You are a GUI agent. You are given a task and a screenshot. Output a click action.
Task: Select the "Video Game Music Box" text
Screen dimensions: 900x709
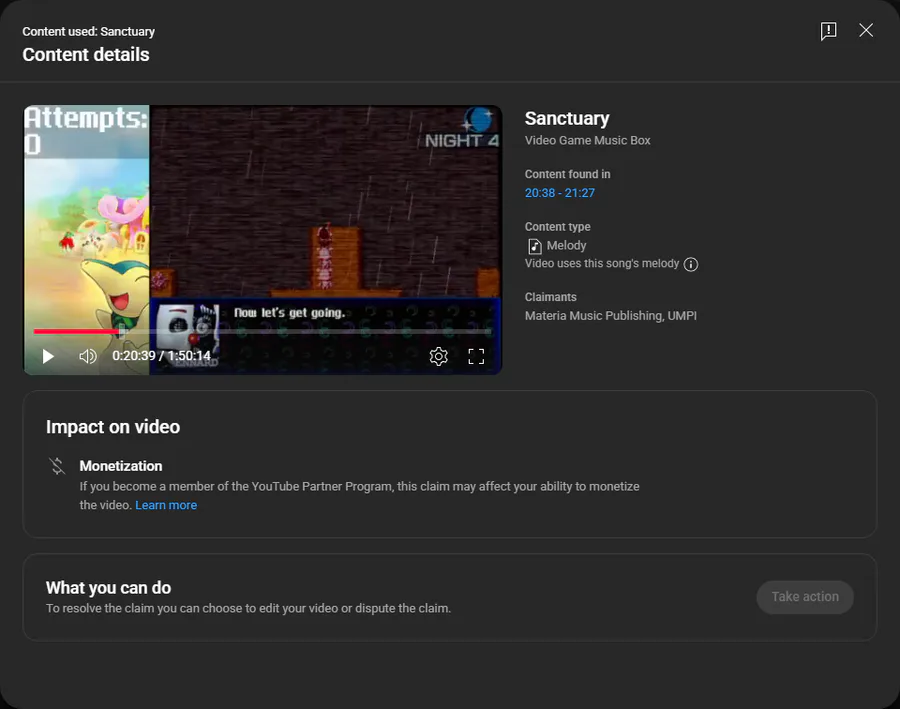(x=587, y=141)
